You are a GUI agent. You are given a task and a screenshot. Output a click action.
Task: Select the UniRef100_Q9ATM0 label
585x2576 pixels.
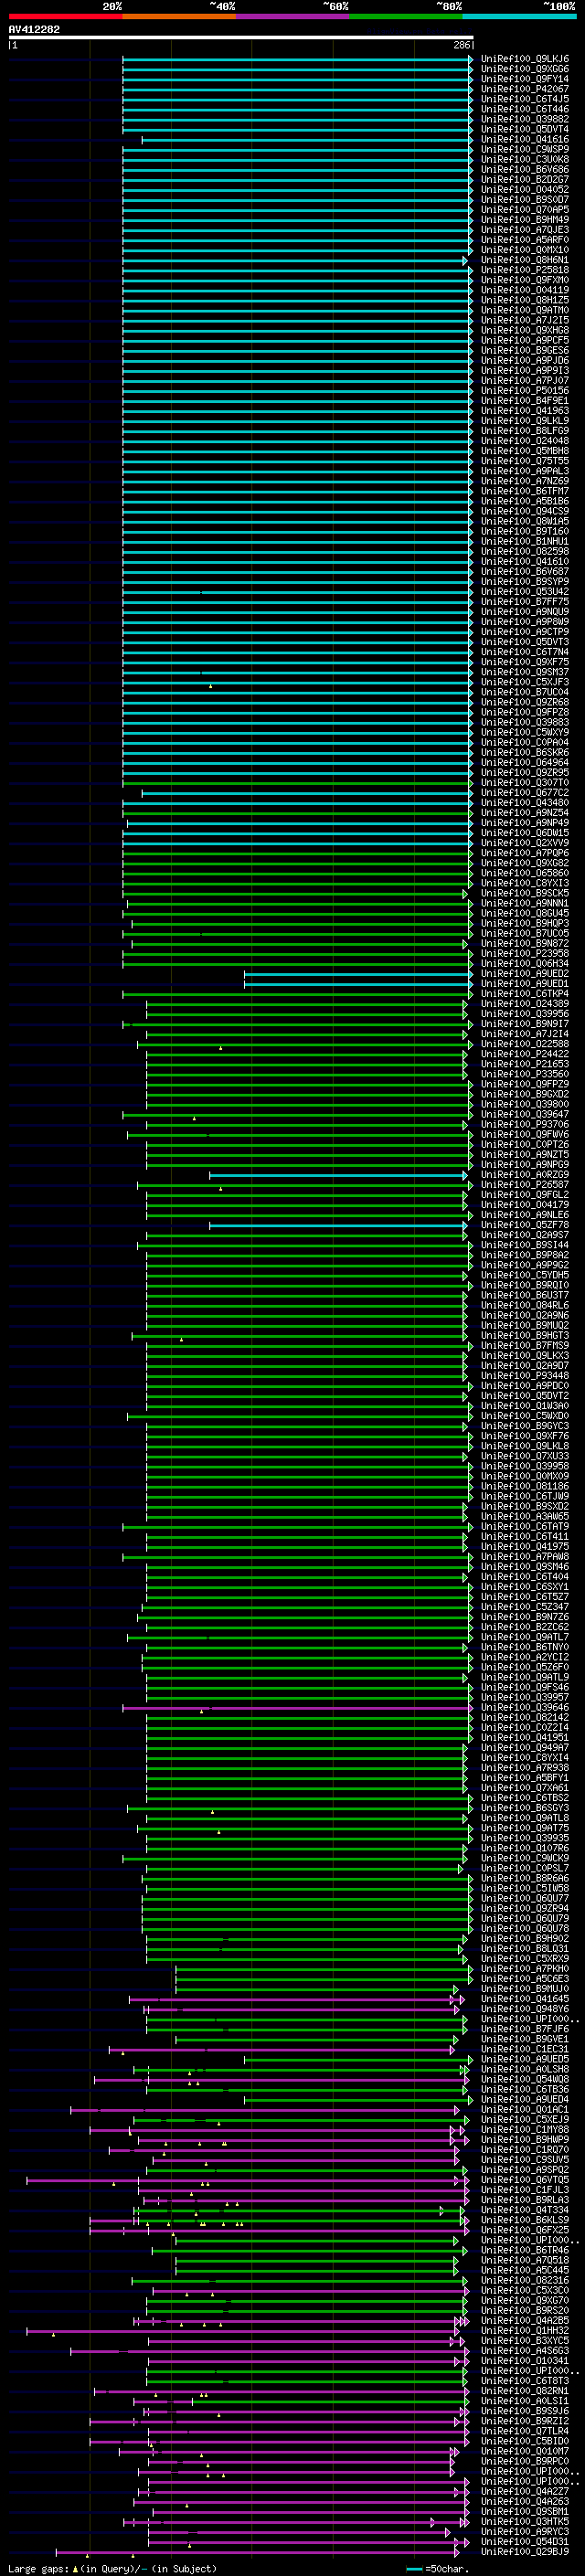[525, 310]
